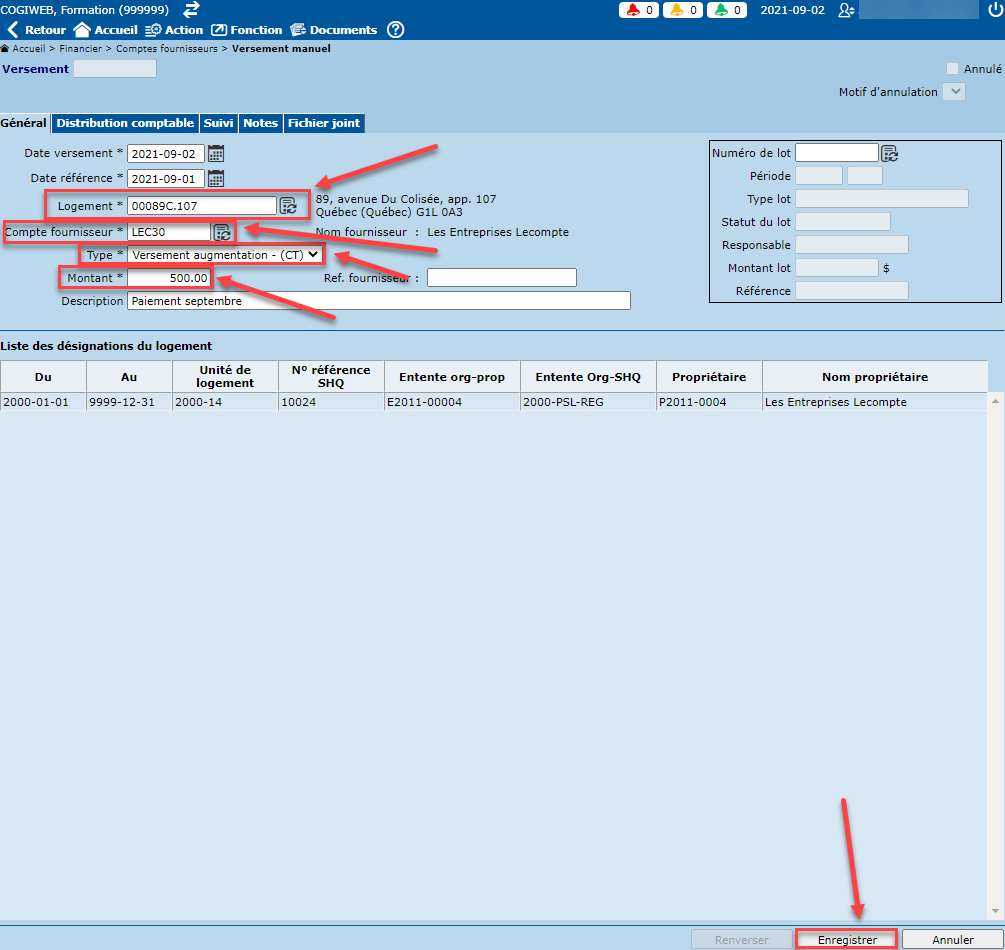
Task: Click the power logout icon
Action: pyautogui.click(x=994, y=10)
